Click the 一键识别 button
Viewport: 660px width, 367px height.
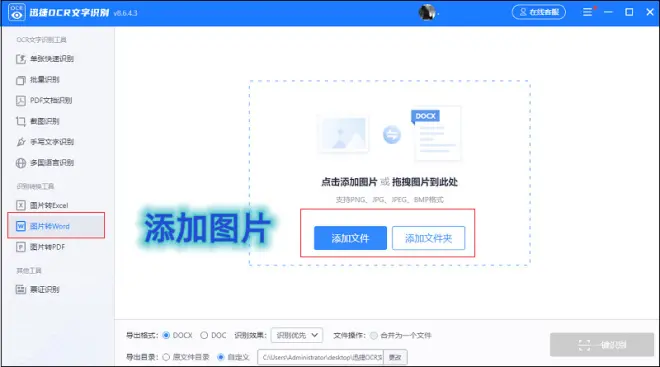pos(602,345)
